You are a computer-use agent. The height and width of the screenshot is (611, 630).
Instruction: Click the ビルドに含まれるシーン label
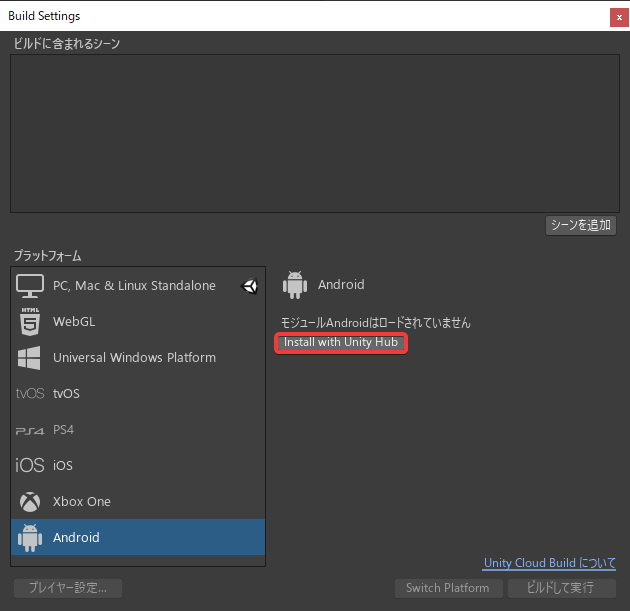pos(67,43)
